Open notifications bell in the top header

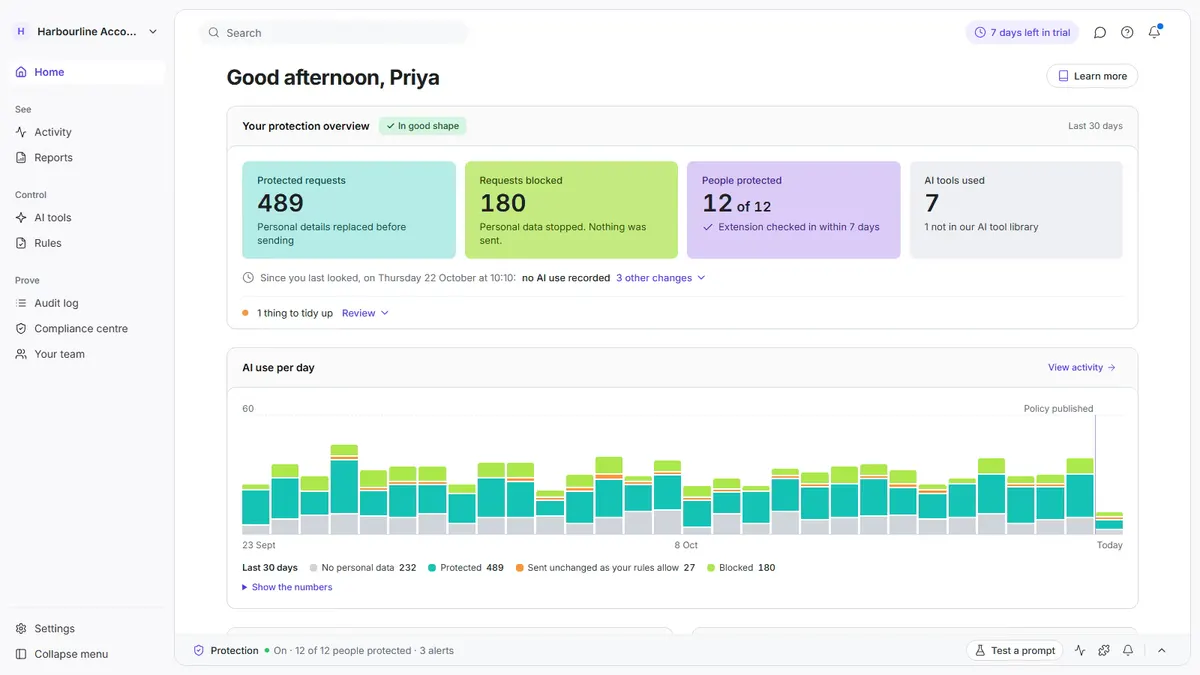click(x=1154, y=33)
